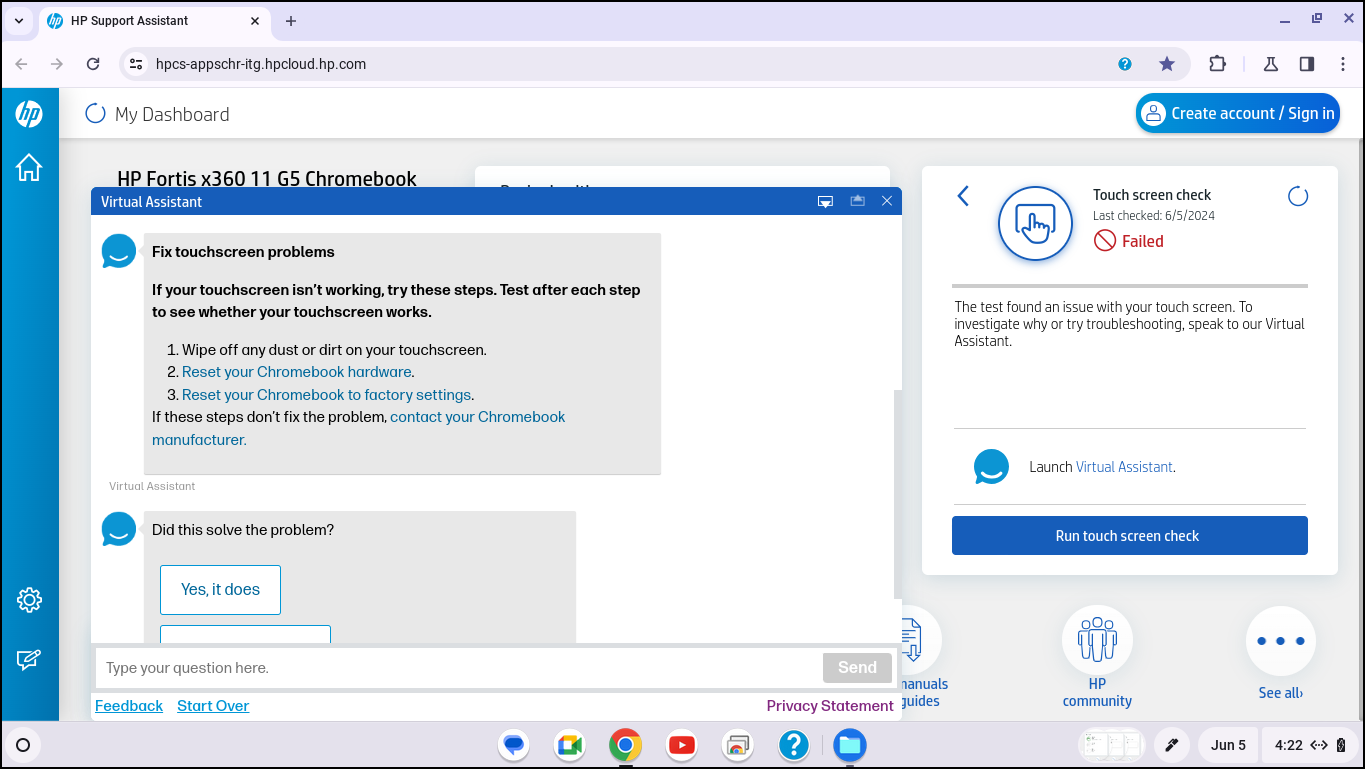Select the Yes, it does answer

[220, 590]
